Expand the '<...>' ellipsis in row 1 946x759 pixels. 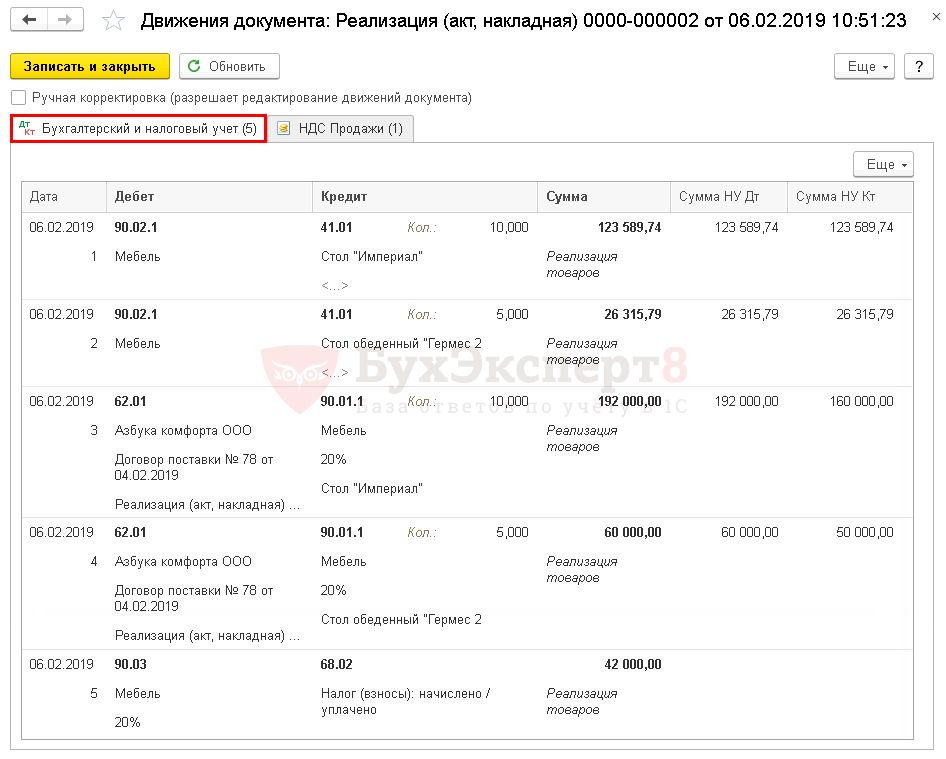[335, 285]
